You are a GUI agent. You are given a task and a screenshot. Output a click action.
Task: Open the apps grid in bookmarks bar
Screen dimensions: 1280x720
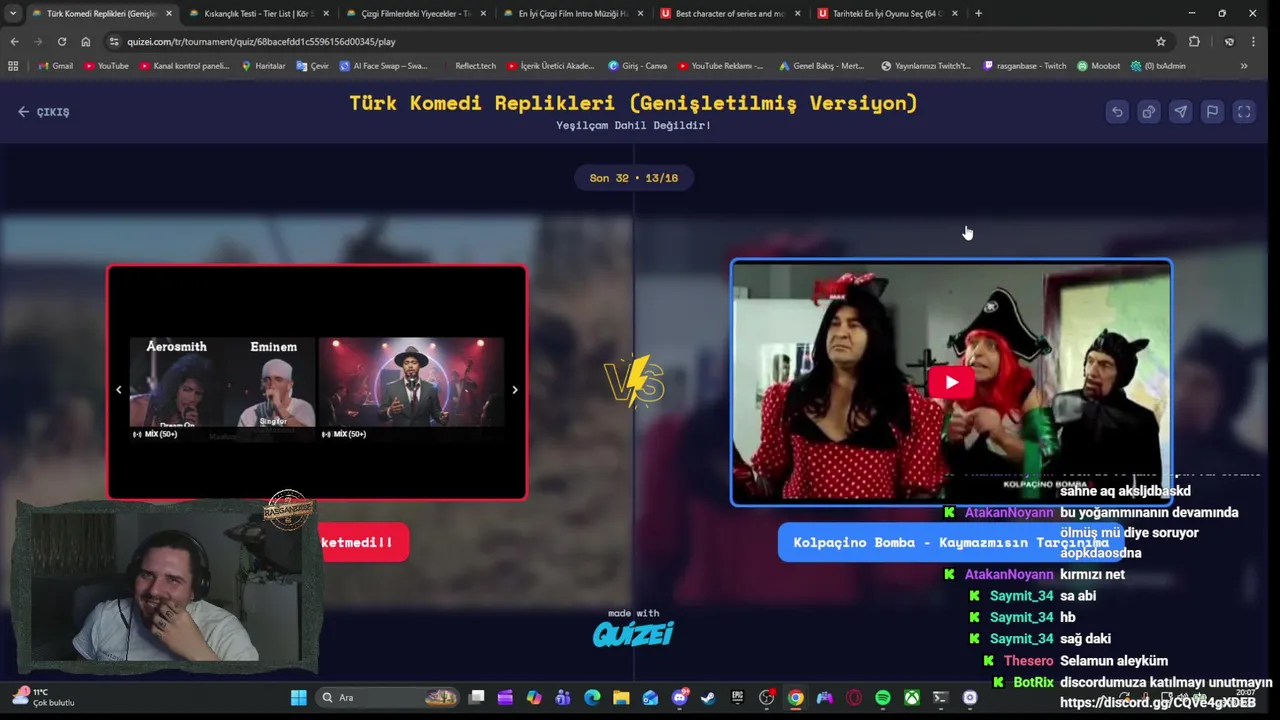(13, 66)
